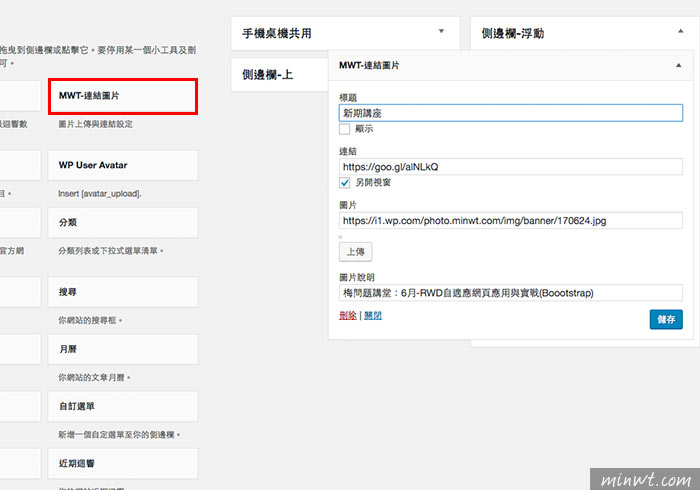Click the blue 儲存 save button
The image size is (700, 490).
click(666, 319)
